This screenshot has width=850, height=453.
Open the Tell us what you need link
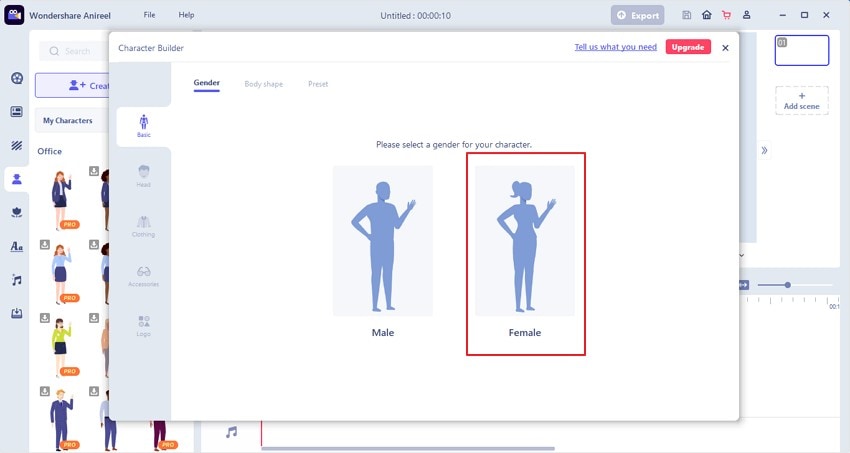(615, 47)
